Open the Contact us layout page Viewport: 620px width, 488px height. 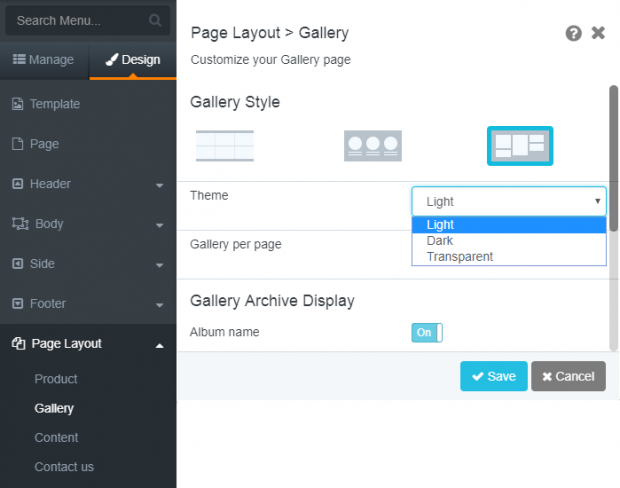[64, 467]
